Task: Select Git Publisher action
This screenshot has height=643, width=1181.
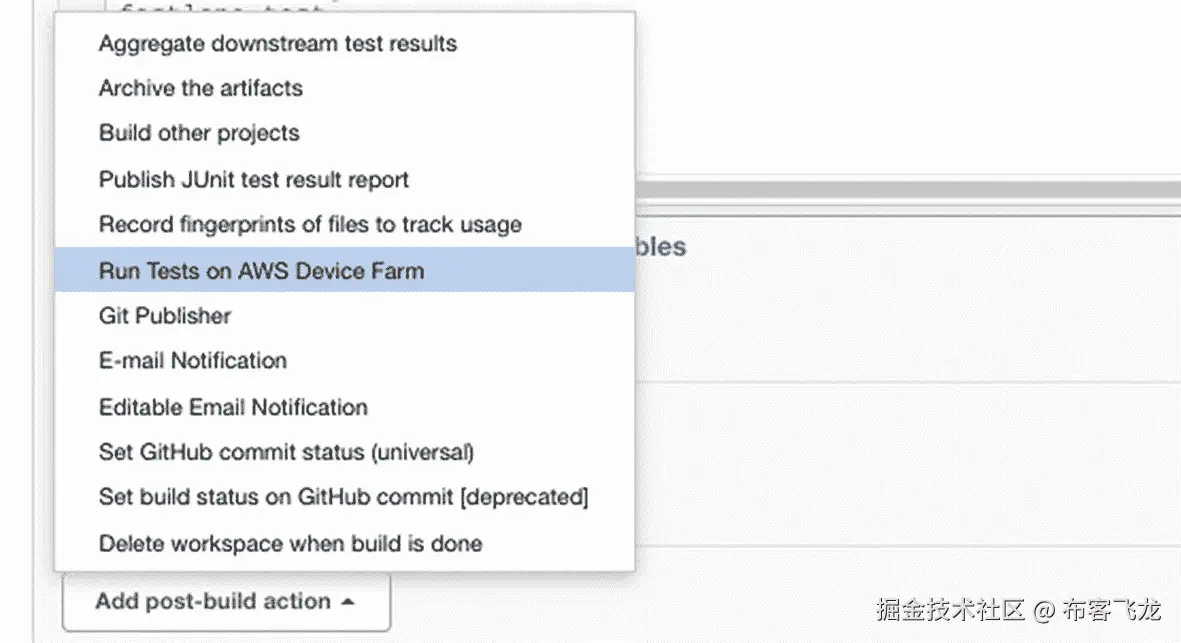Action: (x=164, y=316)
